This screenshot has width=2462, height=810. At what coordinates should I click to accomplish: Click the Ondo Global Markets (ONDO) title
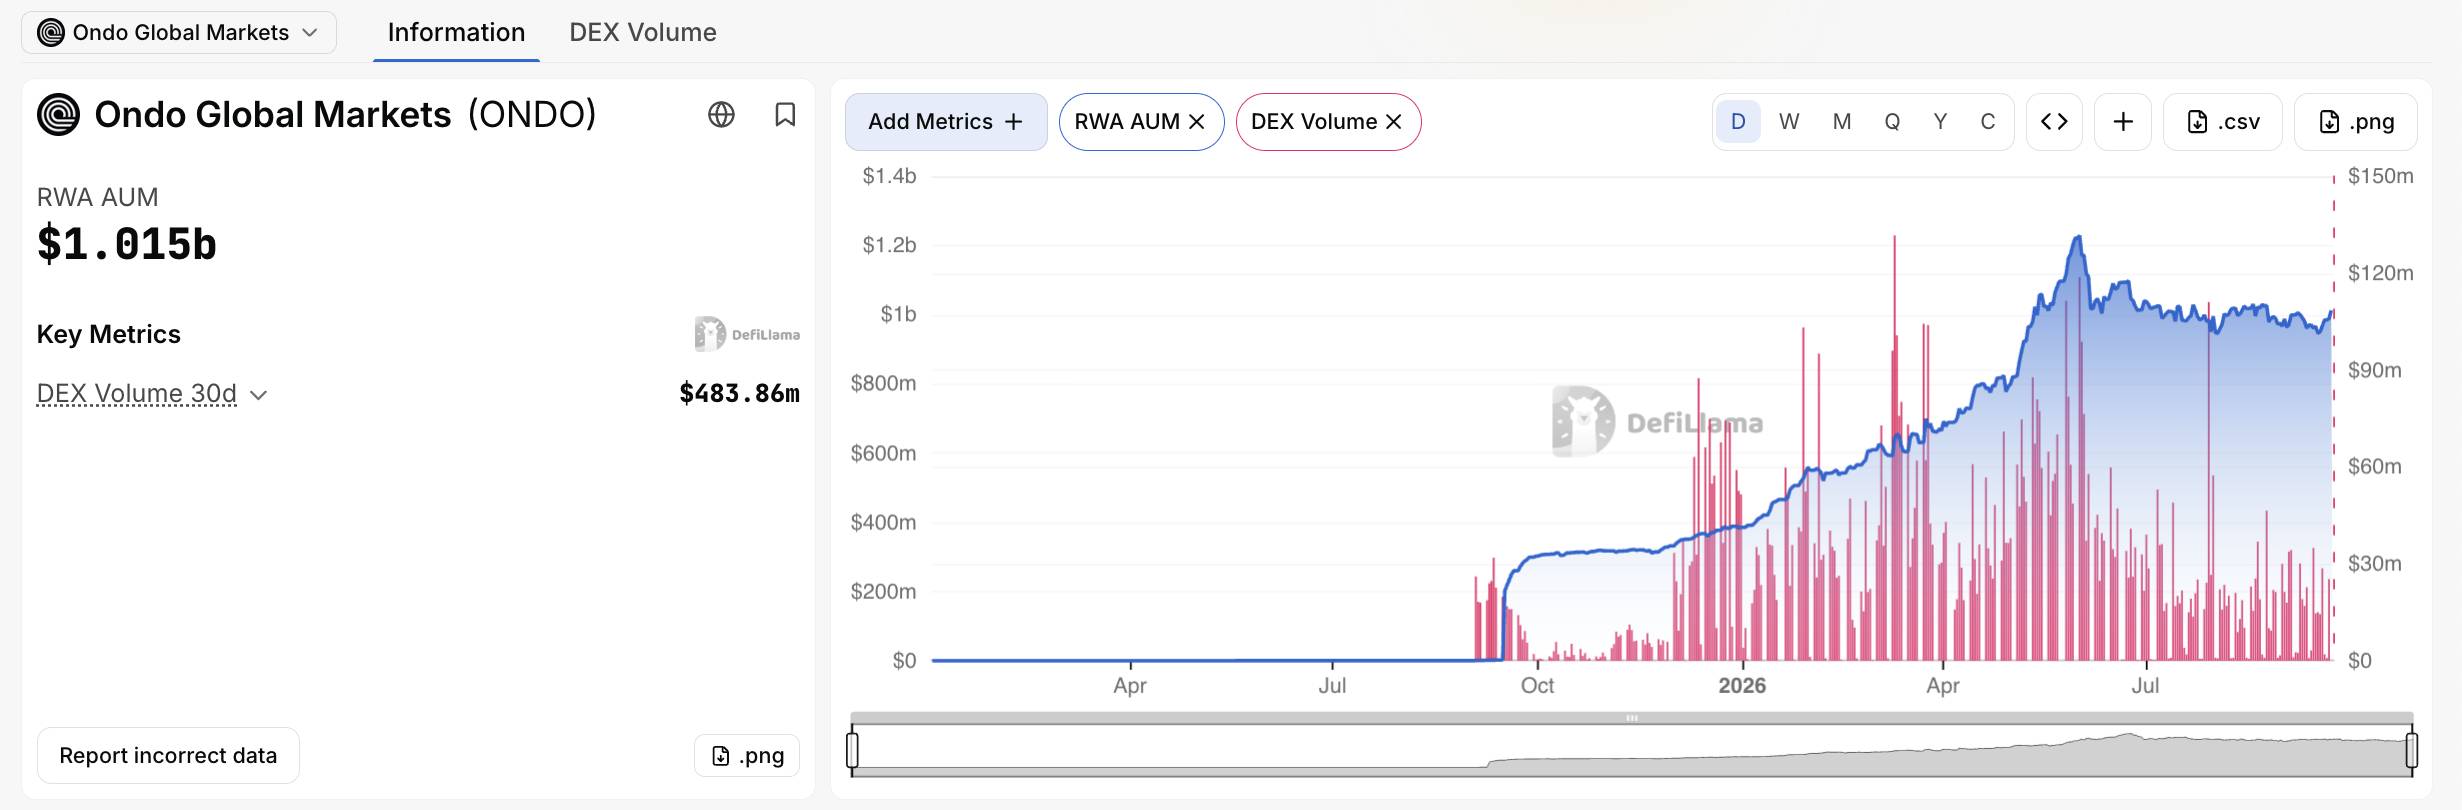tap(345, 115)
